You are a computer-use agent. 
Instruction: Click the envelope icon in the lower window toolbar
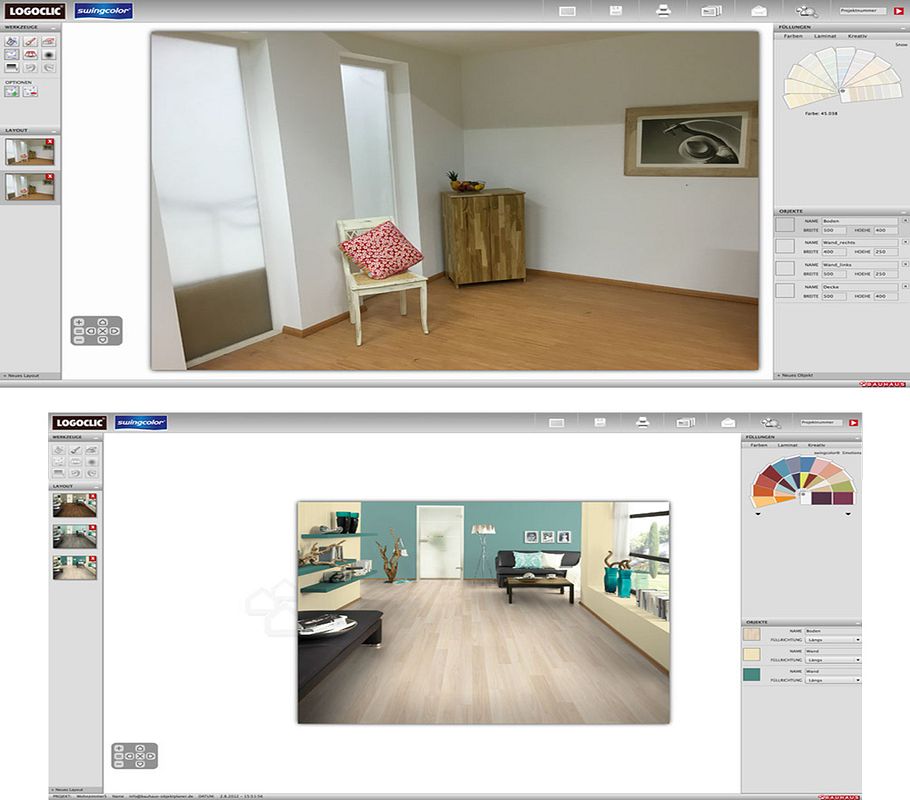(729, 422)
